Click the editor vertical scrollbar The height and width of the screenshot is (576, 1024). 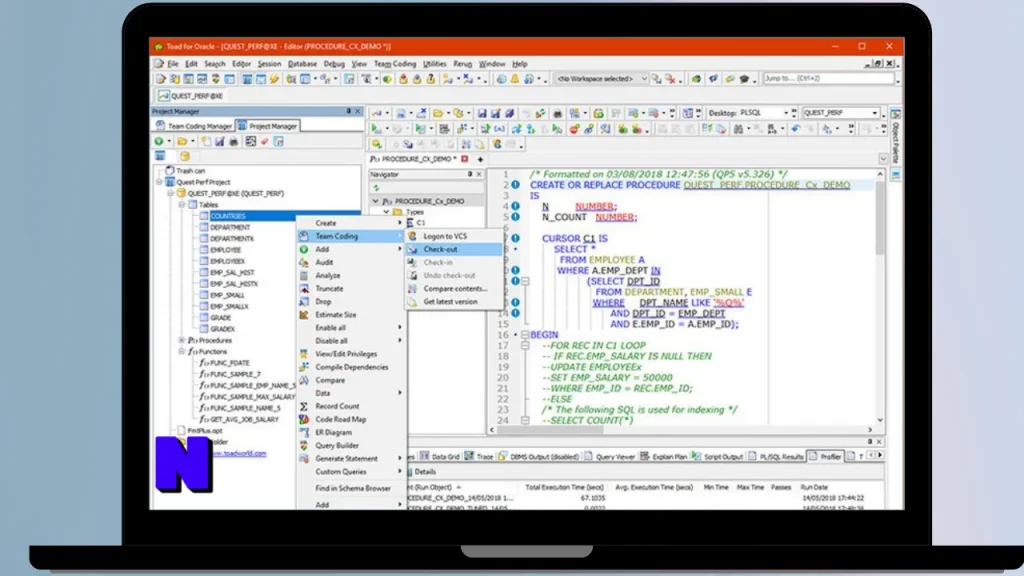pyautogui.click(x=880, y=297)
